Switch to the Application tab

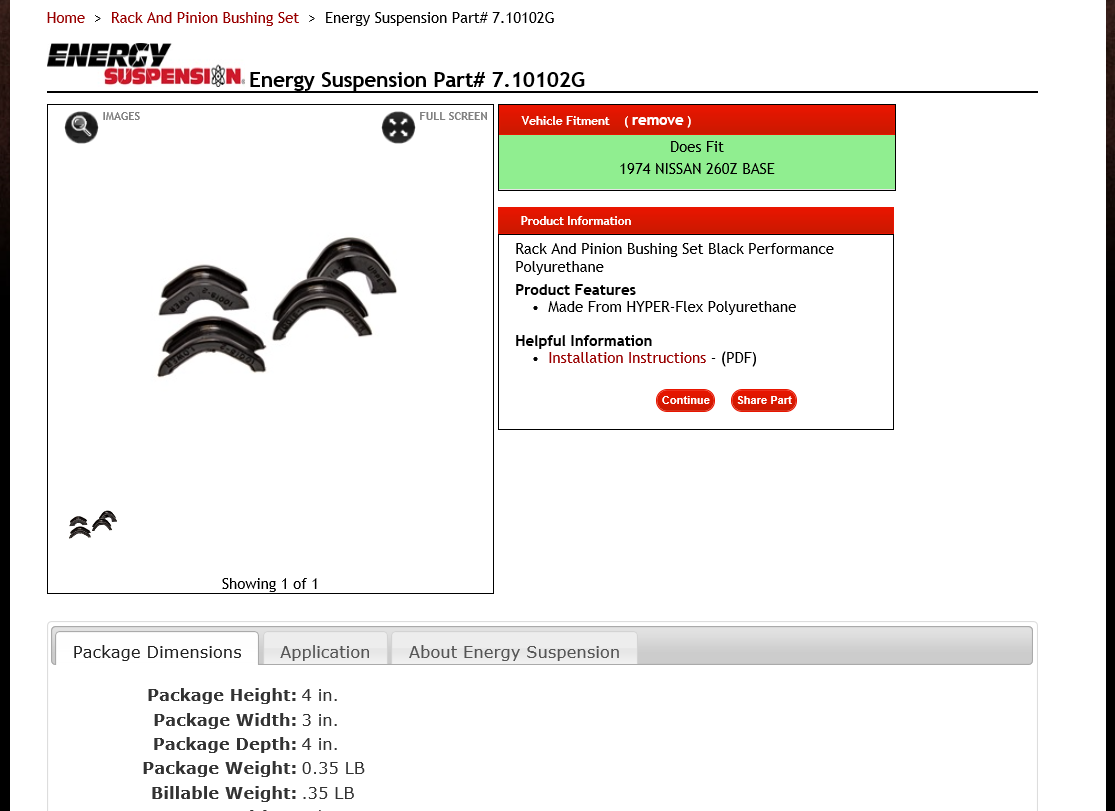(x=325, y=649)
